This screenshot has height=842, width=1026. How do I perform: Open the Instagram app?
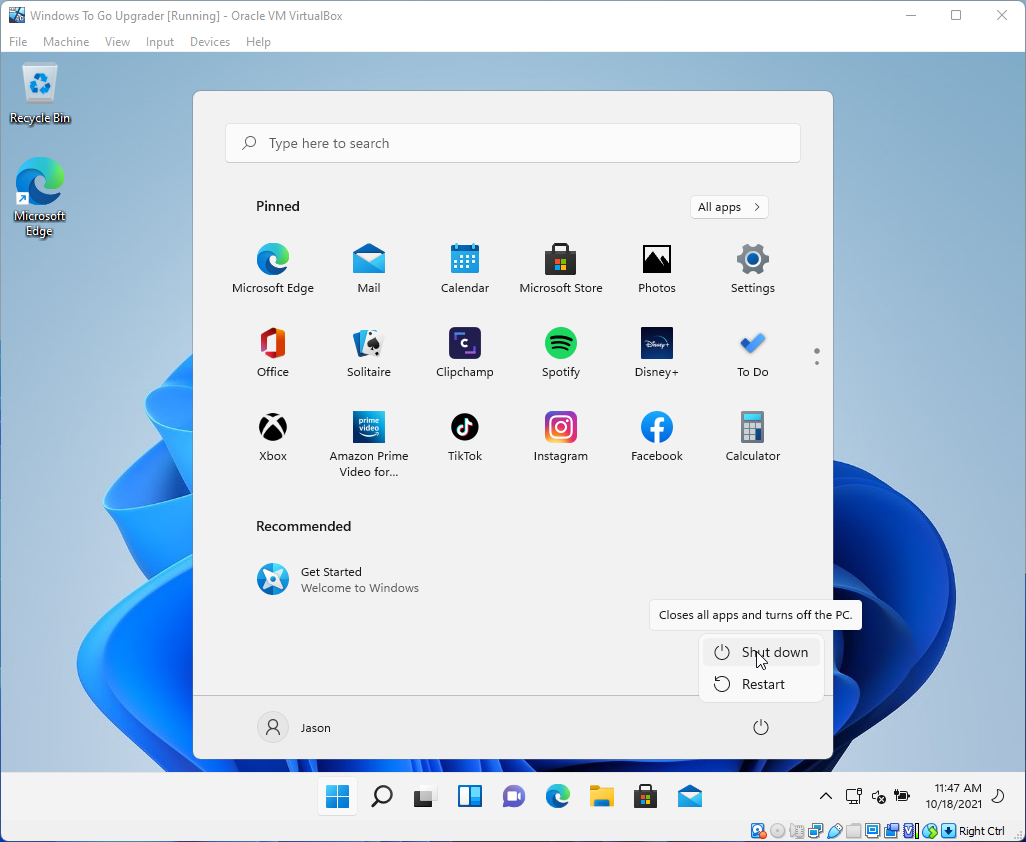point(561,436)
